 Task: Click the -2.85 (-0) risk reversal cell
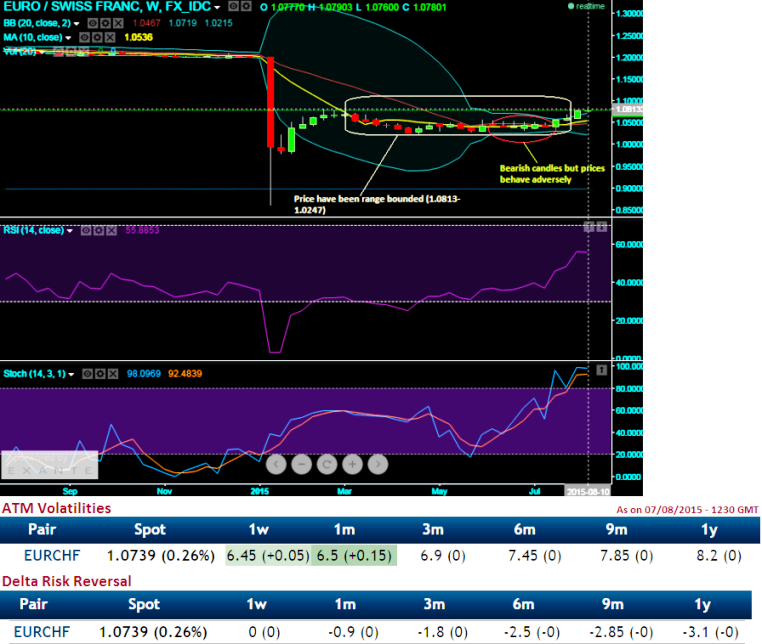(621, 632)
